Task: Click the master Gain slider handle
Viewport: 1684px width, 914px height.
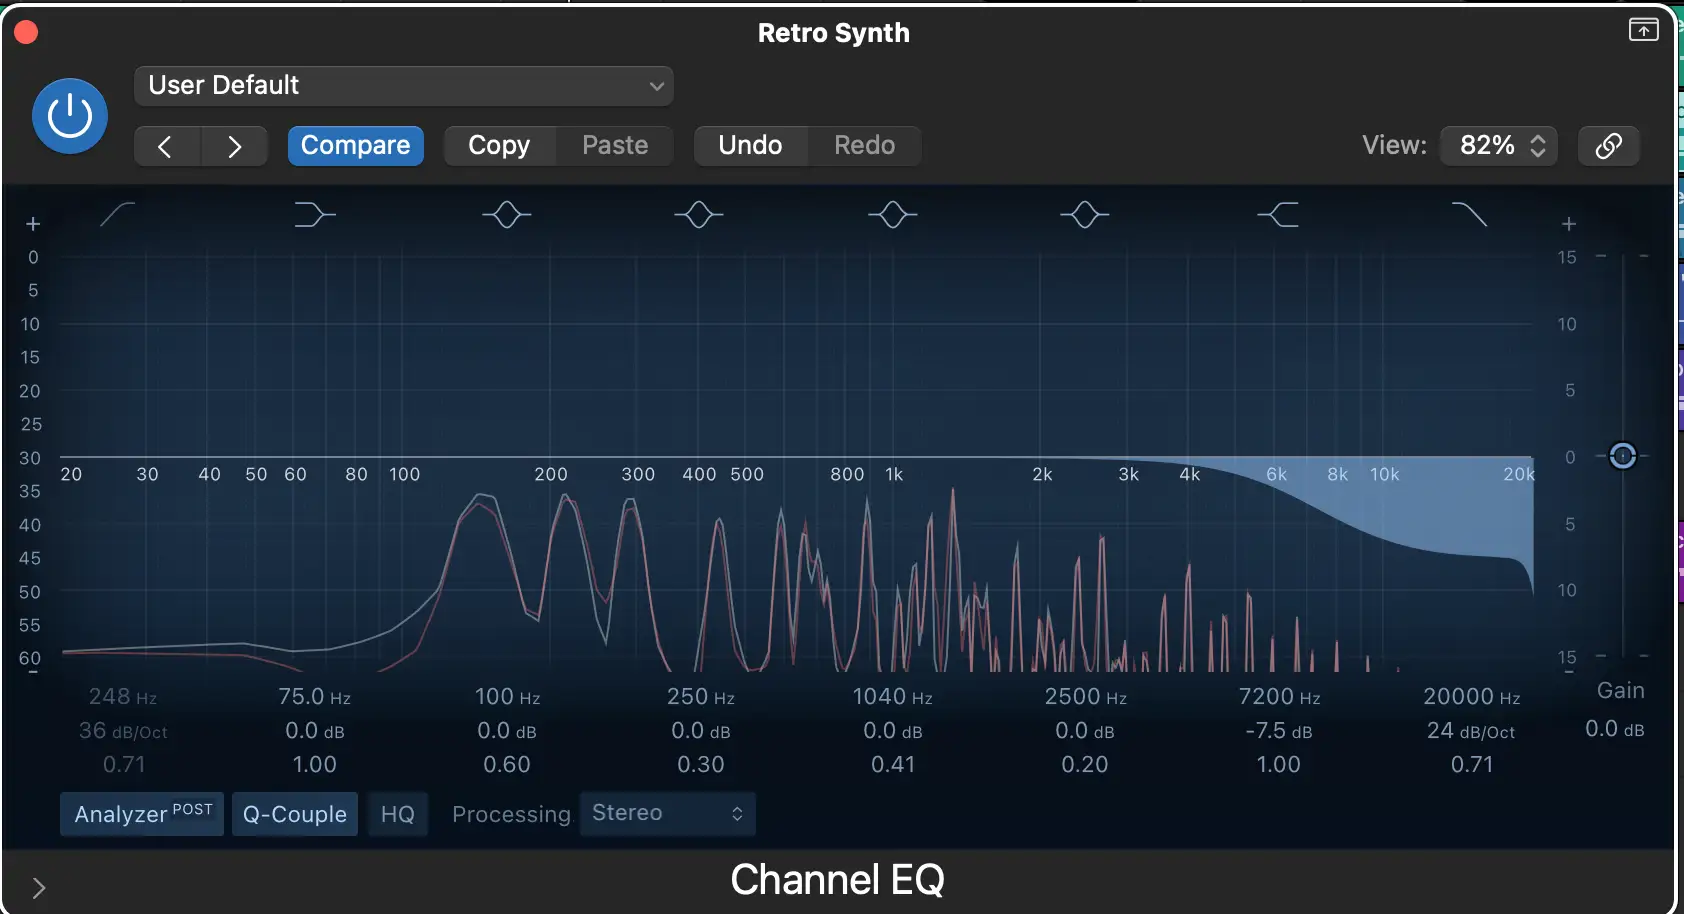Action: coord(1622,456)
